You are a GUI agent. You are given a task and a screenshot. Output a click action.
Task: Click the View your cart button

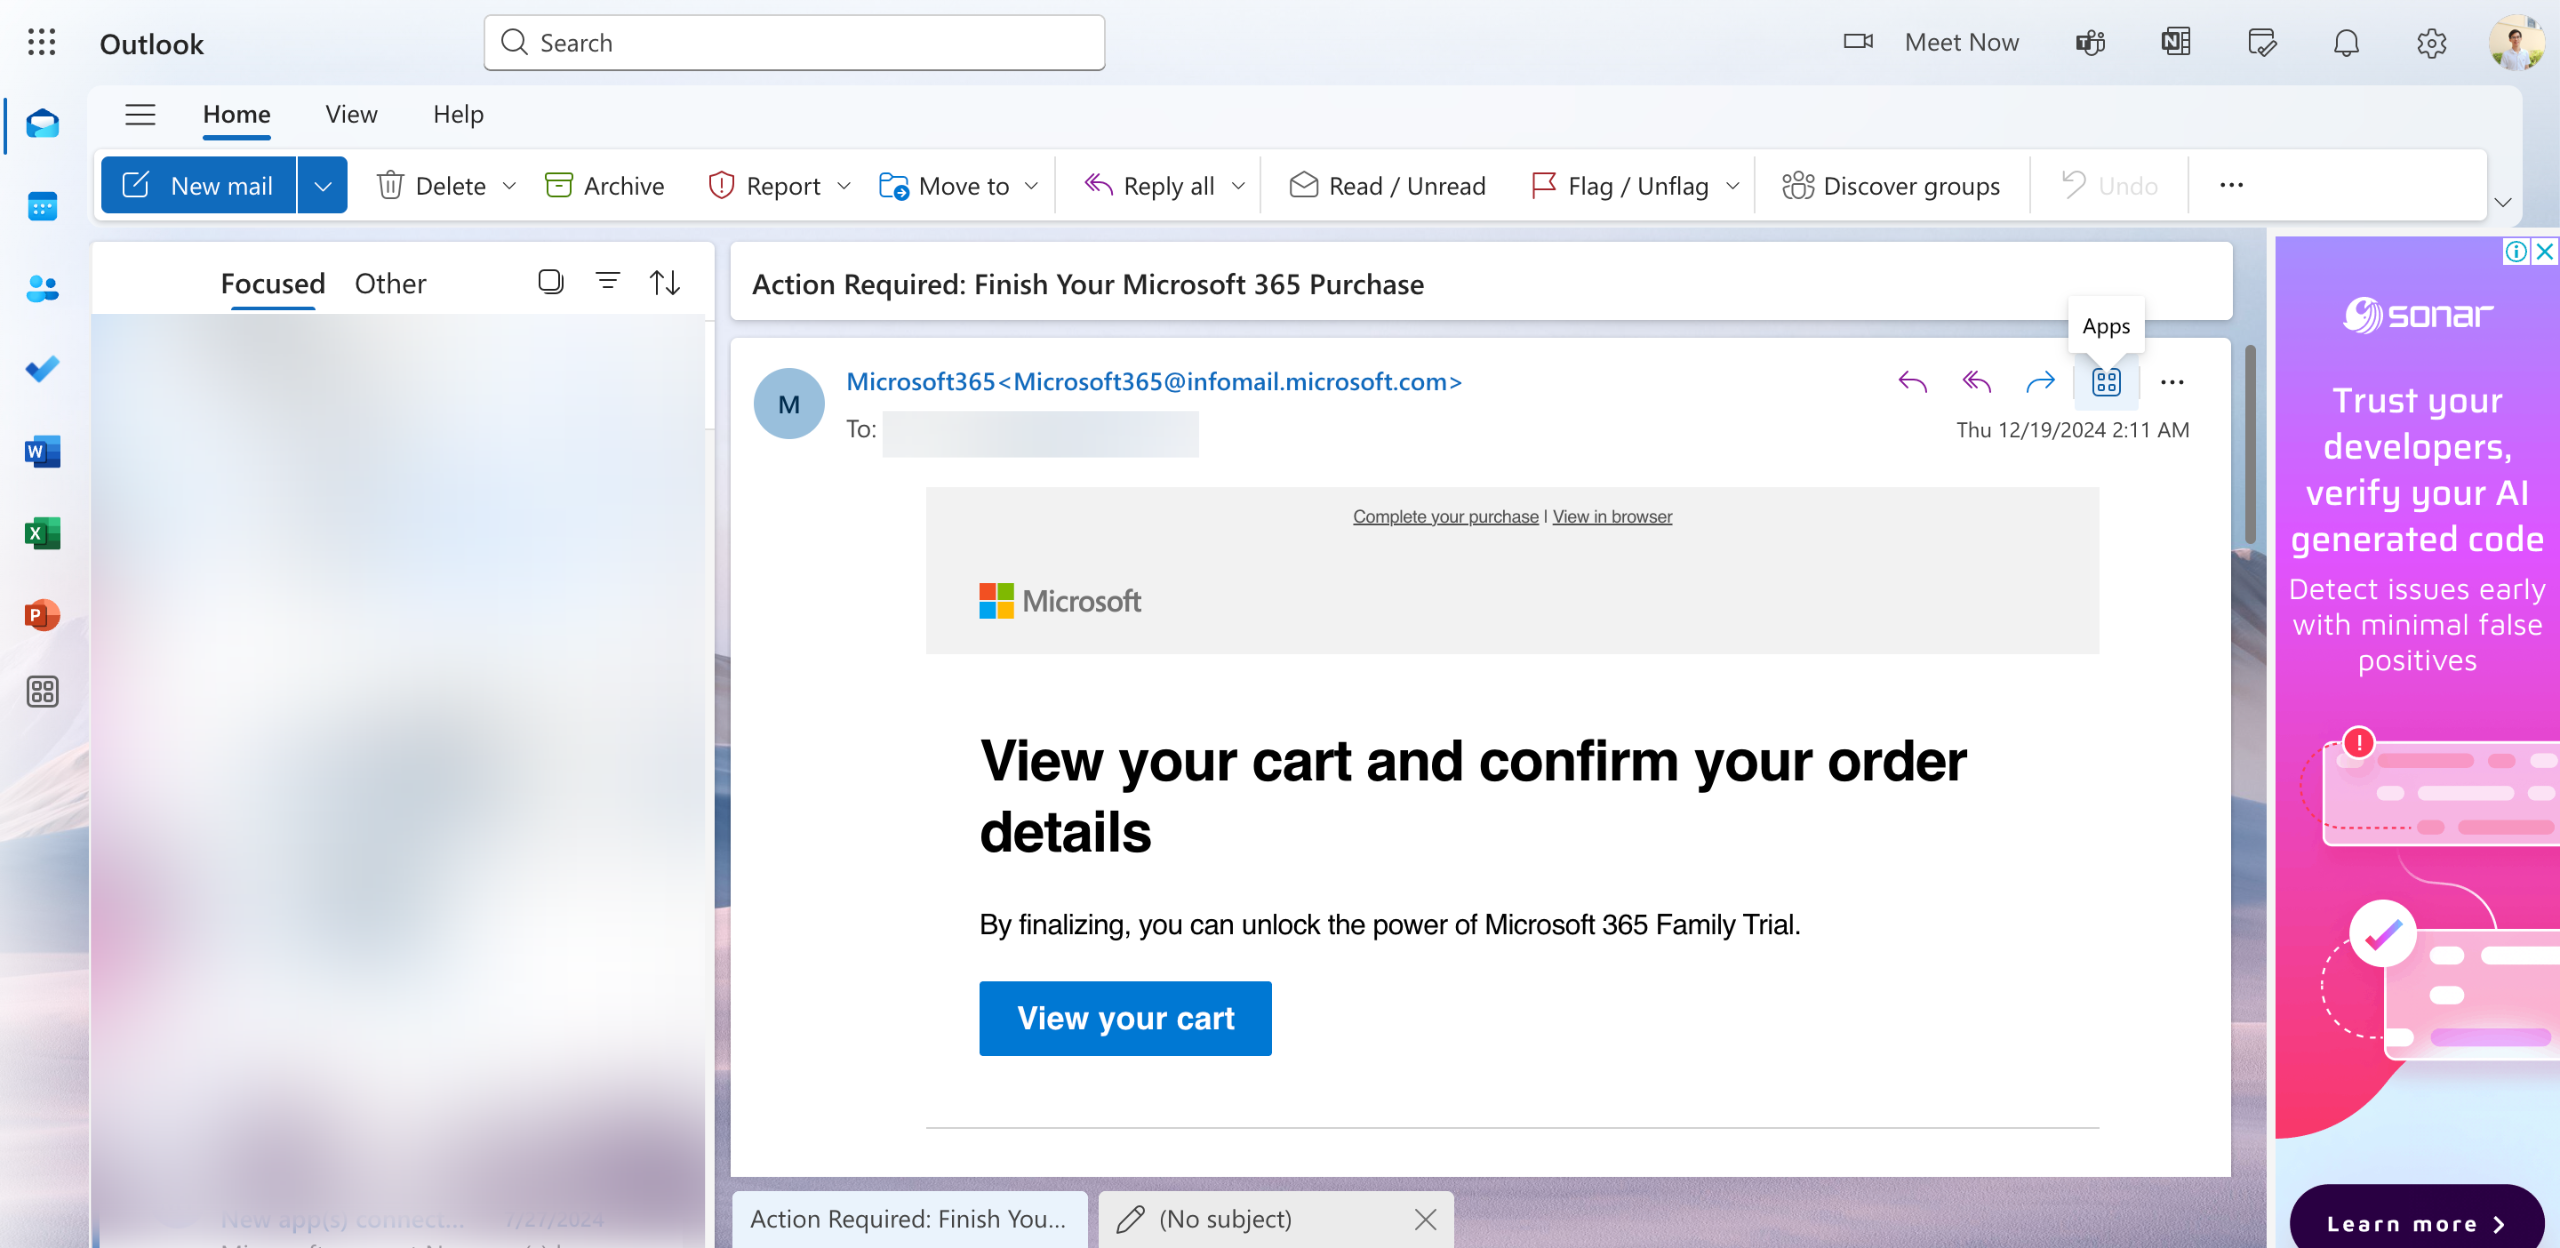1125,1018
